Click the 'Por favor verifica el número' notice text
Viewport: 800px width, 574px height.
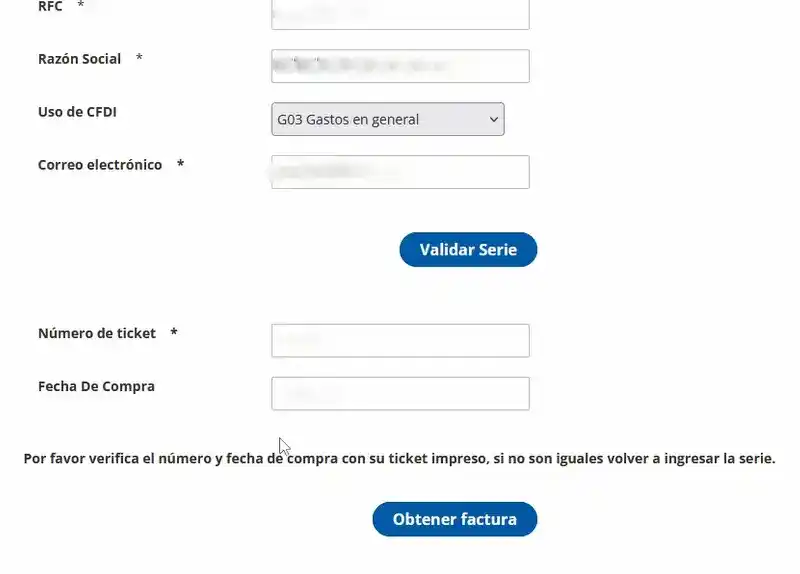tap(399, 458)
